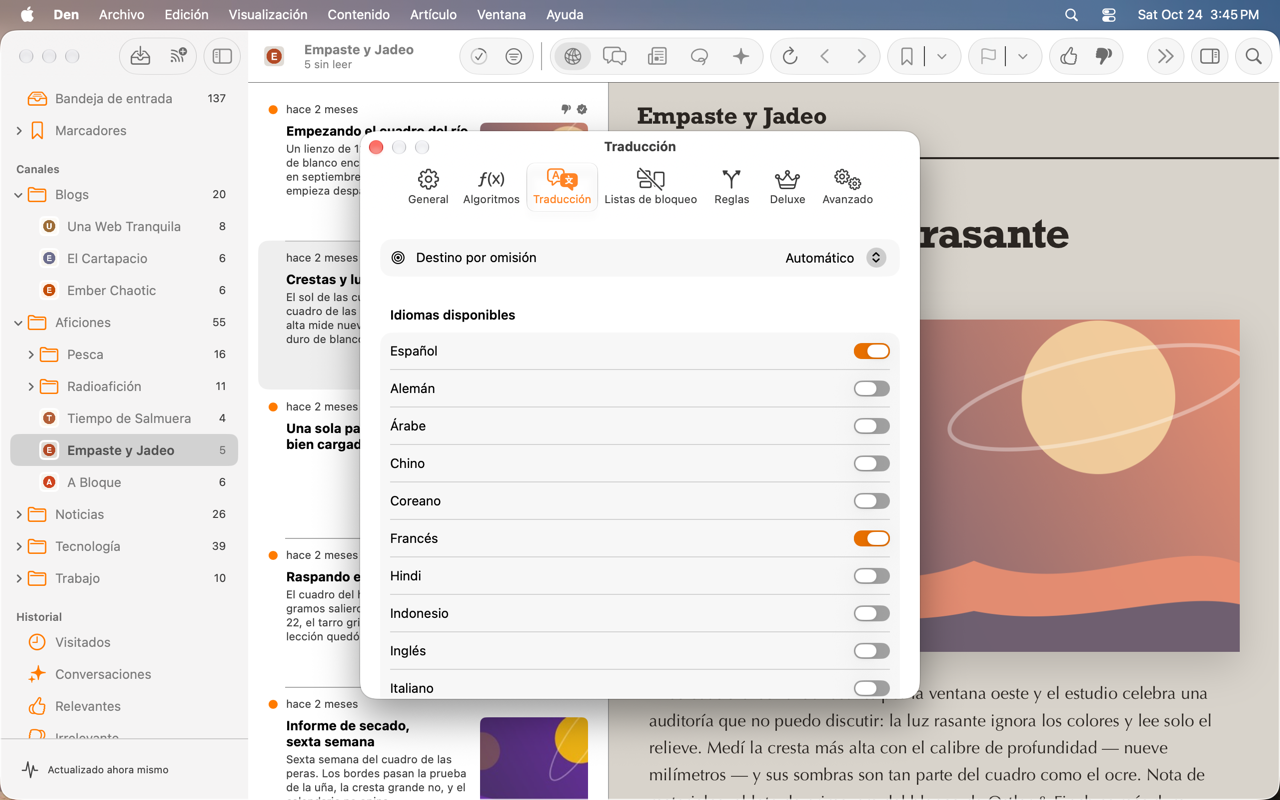The height and width of the screenshot is (800, 1280).
Task: Click the thumbs up icon in toolbar
Action: (1069, 57)
